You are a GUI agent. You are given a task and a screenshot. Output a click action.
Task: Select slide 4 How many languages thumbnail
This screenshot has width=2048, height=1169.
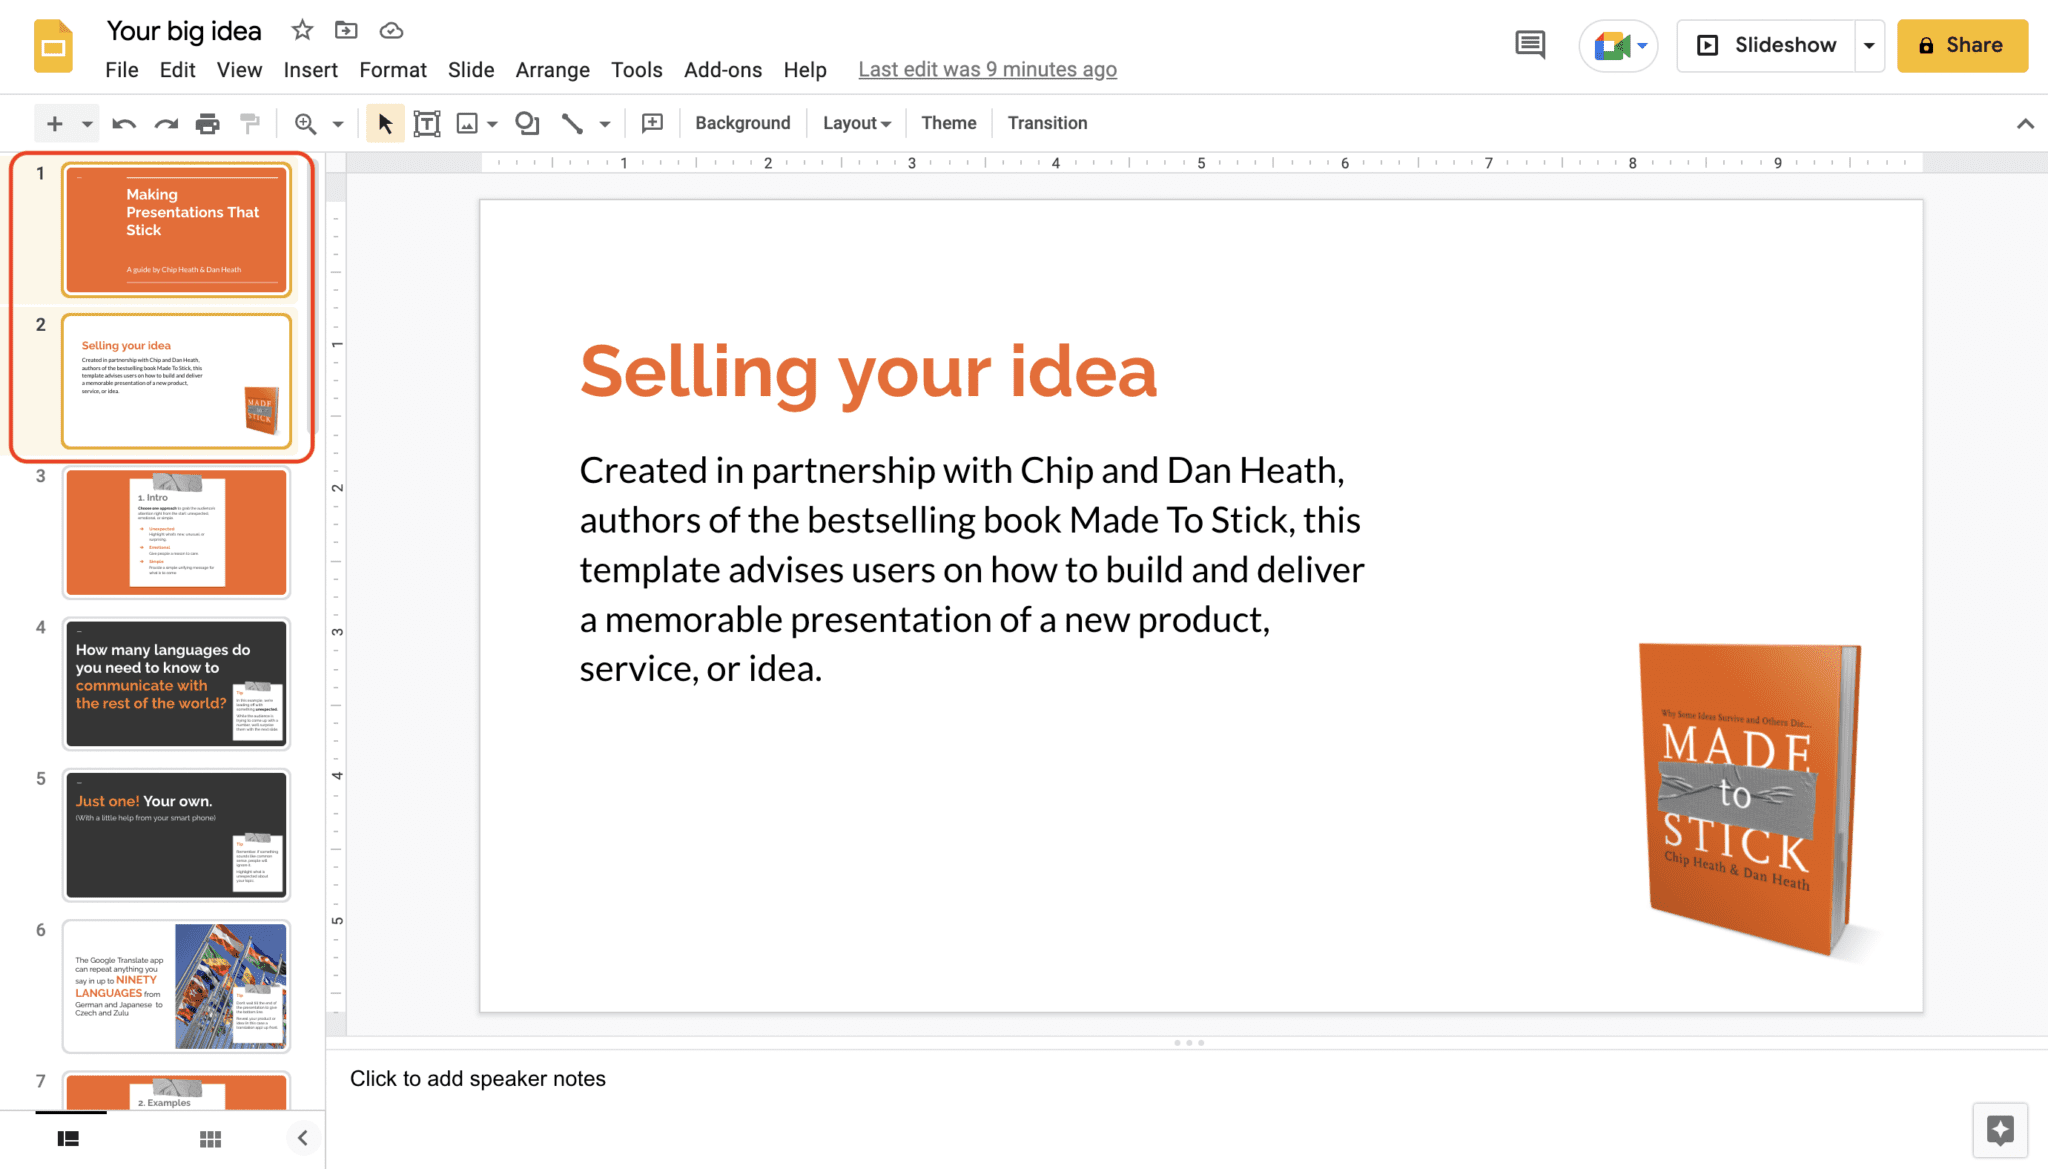click(176, 684)
